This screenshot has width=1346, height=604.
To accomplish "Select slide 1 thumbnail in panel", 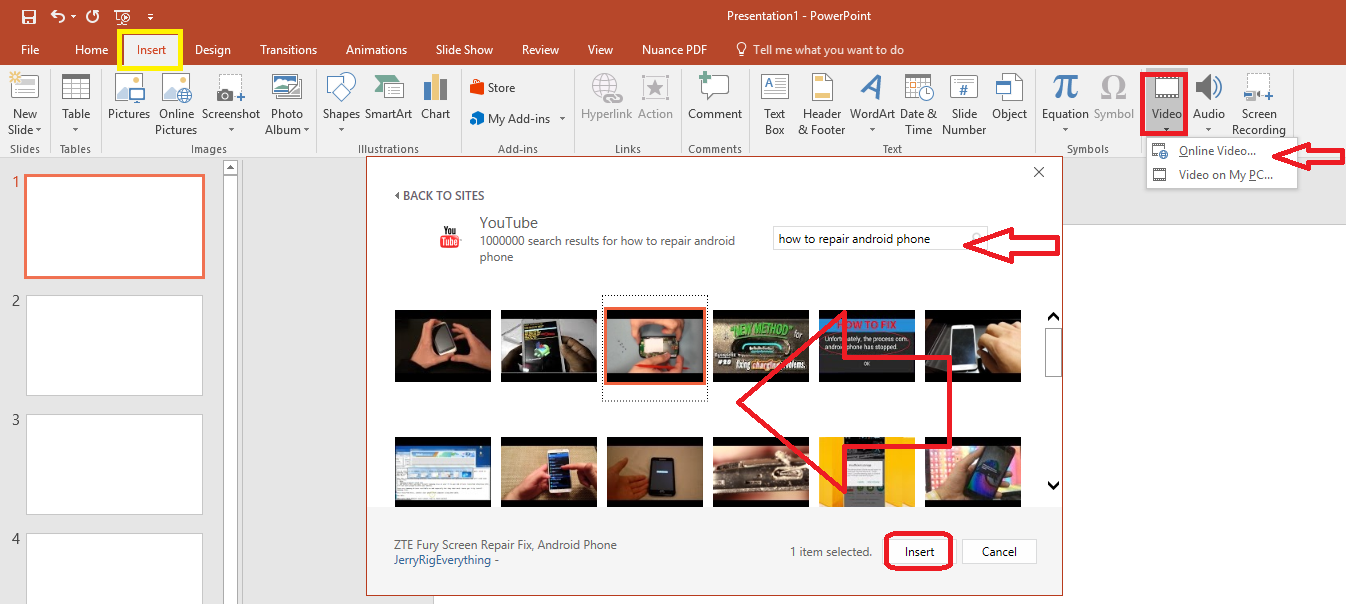I will click(x=114, y=226).
